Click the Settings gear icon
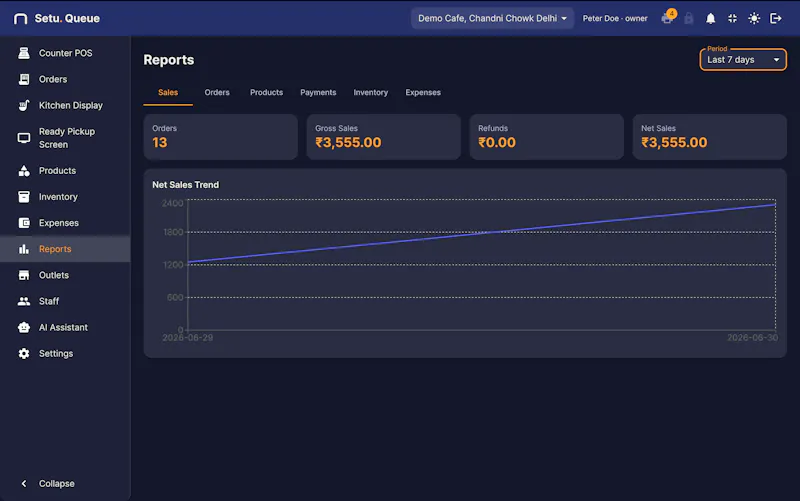 [24, 354]
